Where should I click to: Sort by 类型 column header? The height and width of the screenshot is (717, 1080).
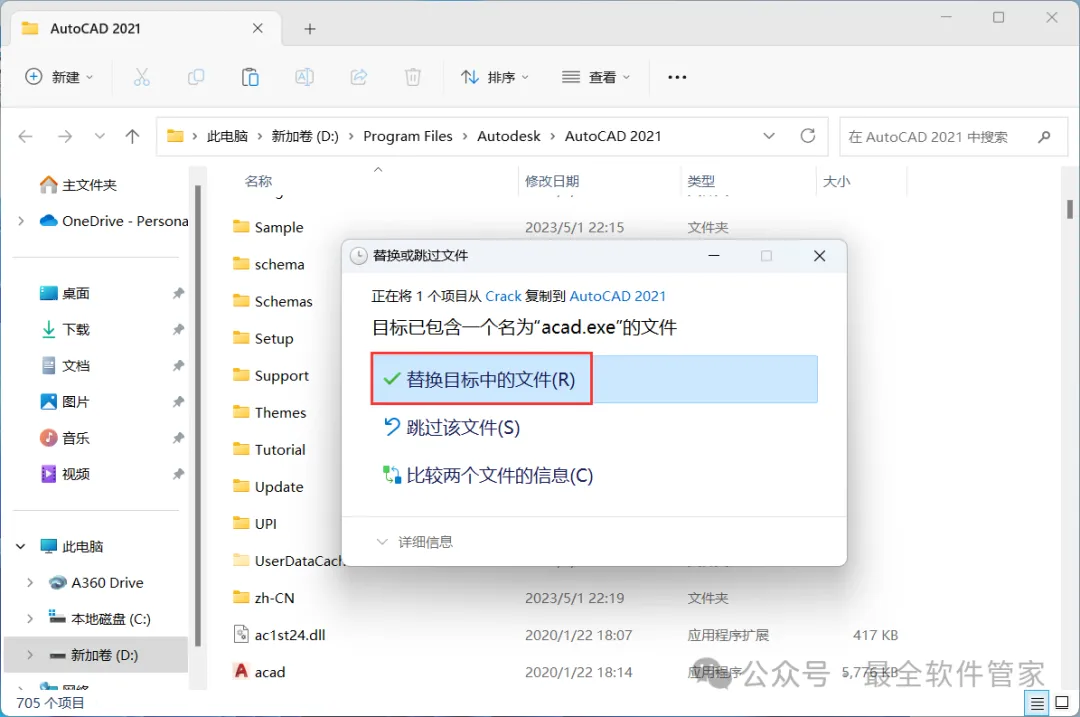click(x=701, y=181)
